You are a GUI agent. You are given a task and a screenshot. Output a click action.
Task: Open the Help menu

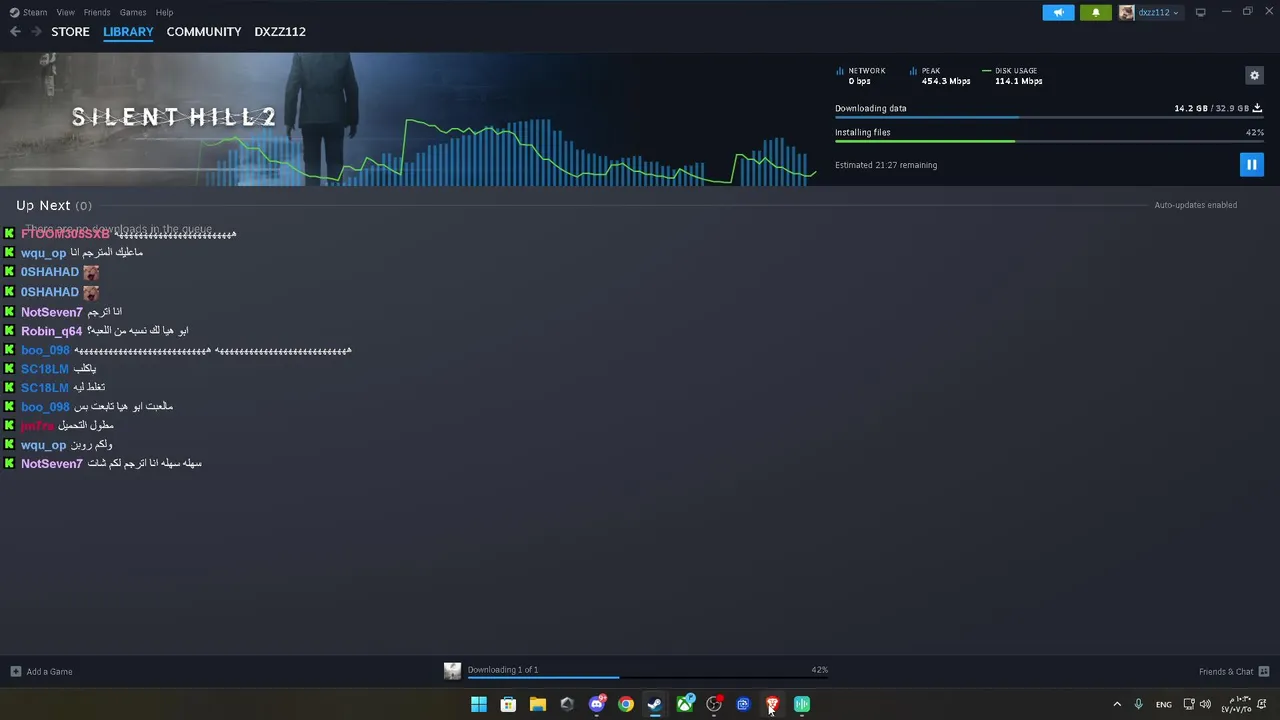point(164,12)
